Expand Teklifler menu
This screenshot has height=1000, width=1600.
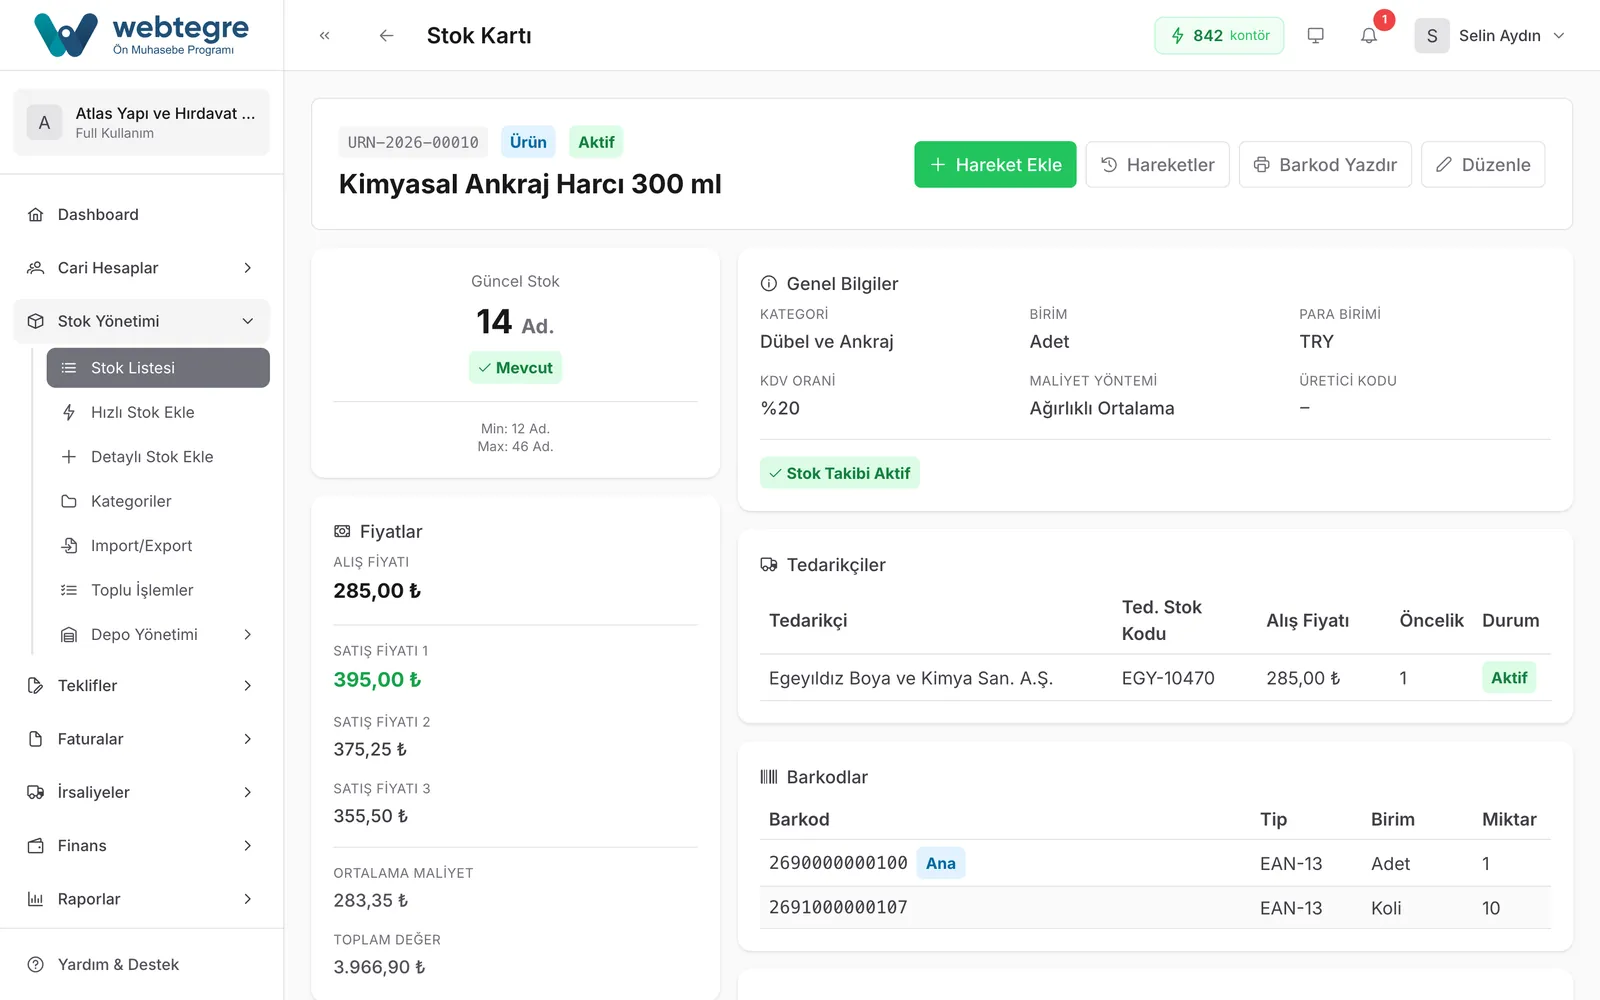[x=142, y=686]
